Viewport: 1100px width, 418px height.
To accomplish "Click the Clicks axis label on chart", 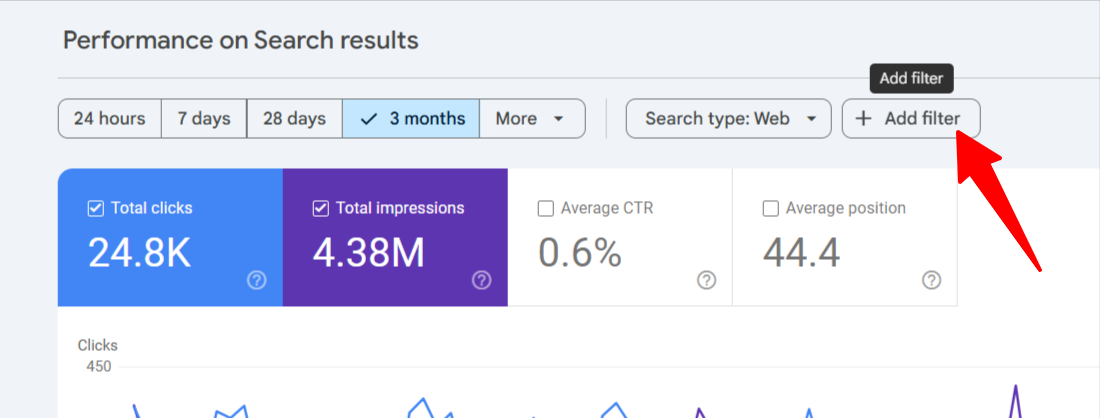I will 98,345.
